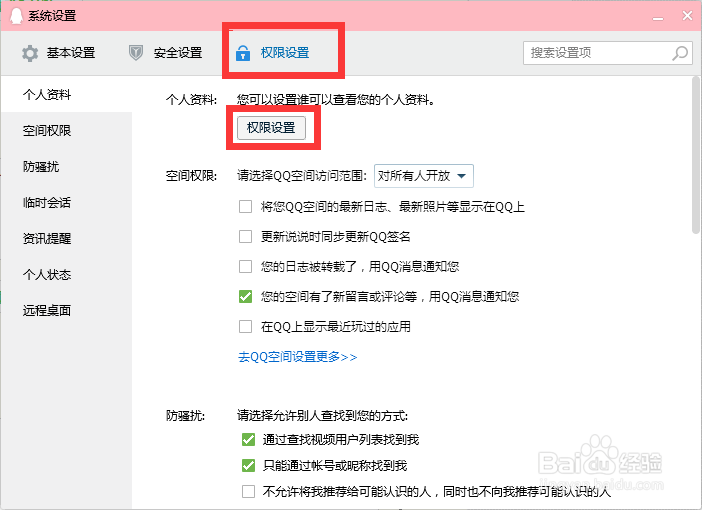Screen dimensions: 702x510
Task: Click the 权限设置 button under 个人资料
Action: [x=271, y=128]
